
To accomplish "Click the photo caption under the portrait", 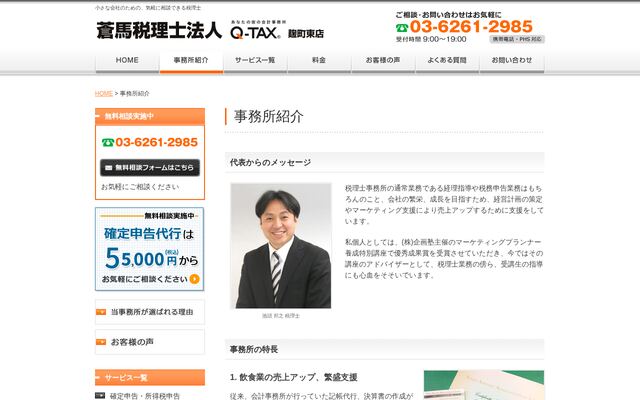I will (281, 316).
